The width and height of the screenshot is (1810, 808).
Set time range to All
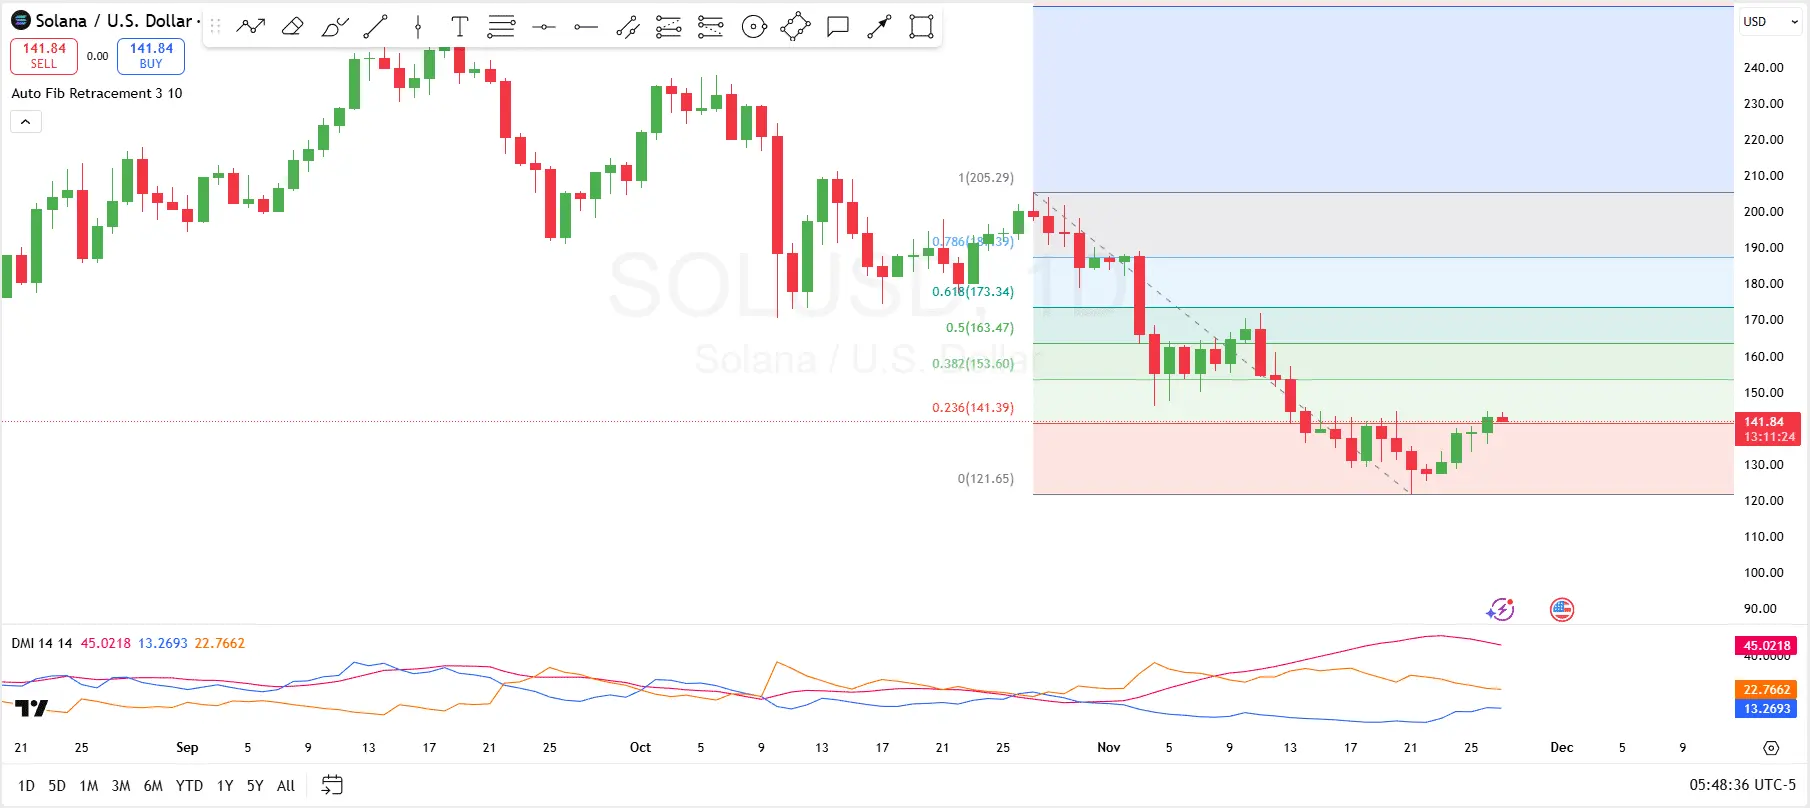point(286,786)
